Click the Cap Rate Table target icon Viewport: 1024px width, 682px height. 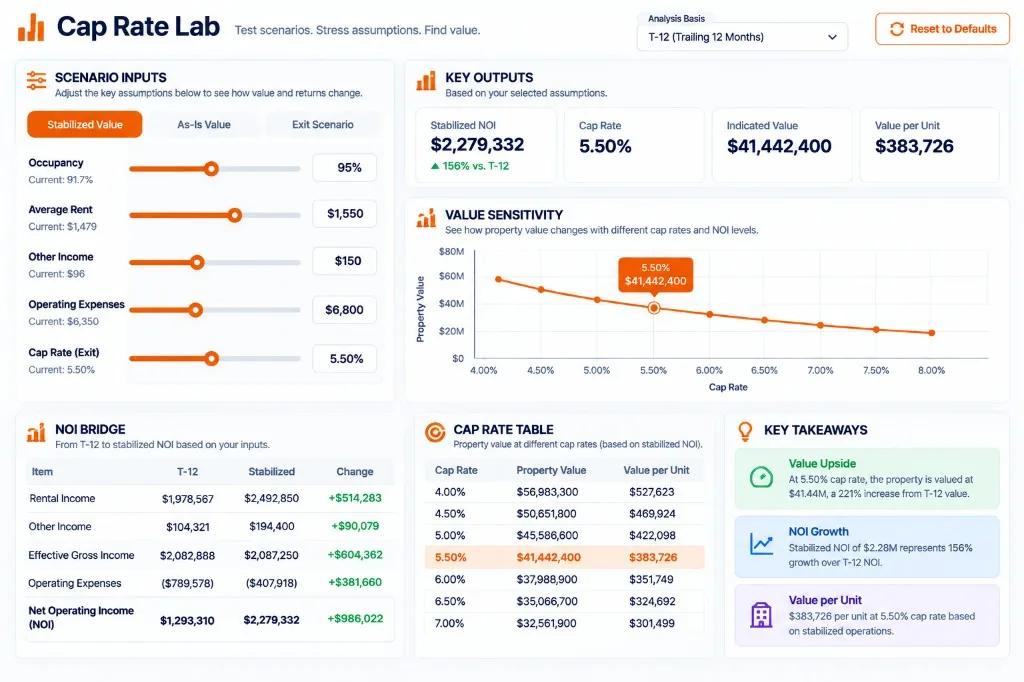pos(435,432)
